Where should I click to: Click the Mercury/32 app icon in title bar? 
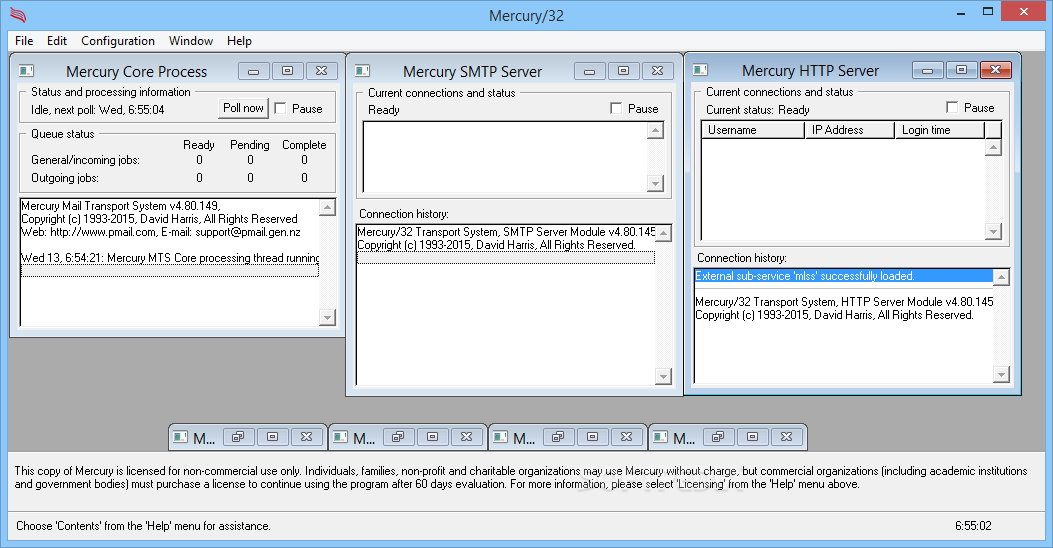(18, 15)
